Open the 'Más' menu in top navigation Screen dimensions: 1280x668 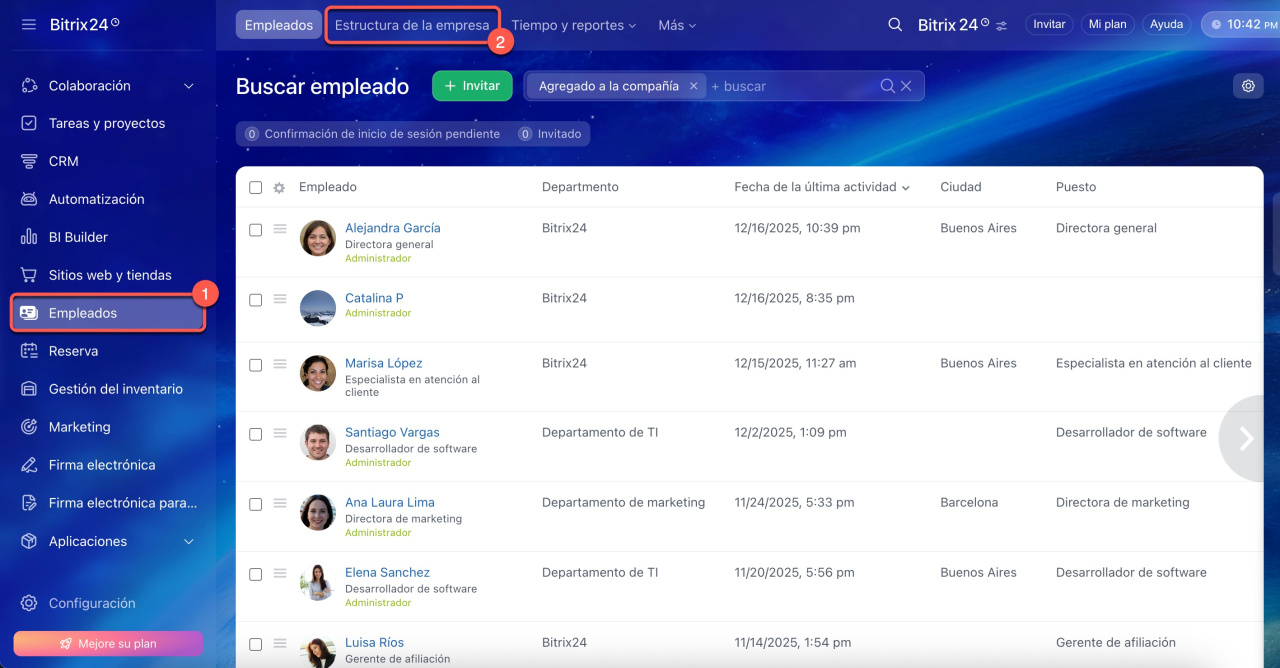coord(677,25)
